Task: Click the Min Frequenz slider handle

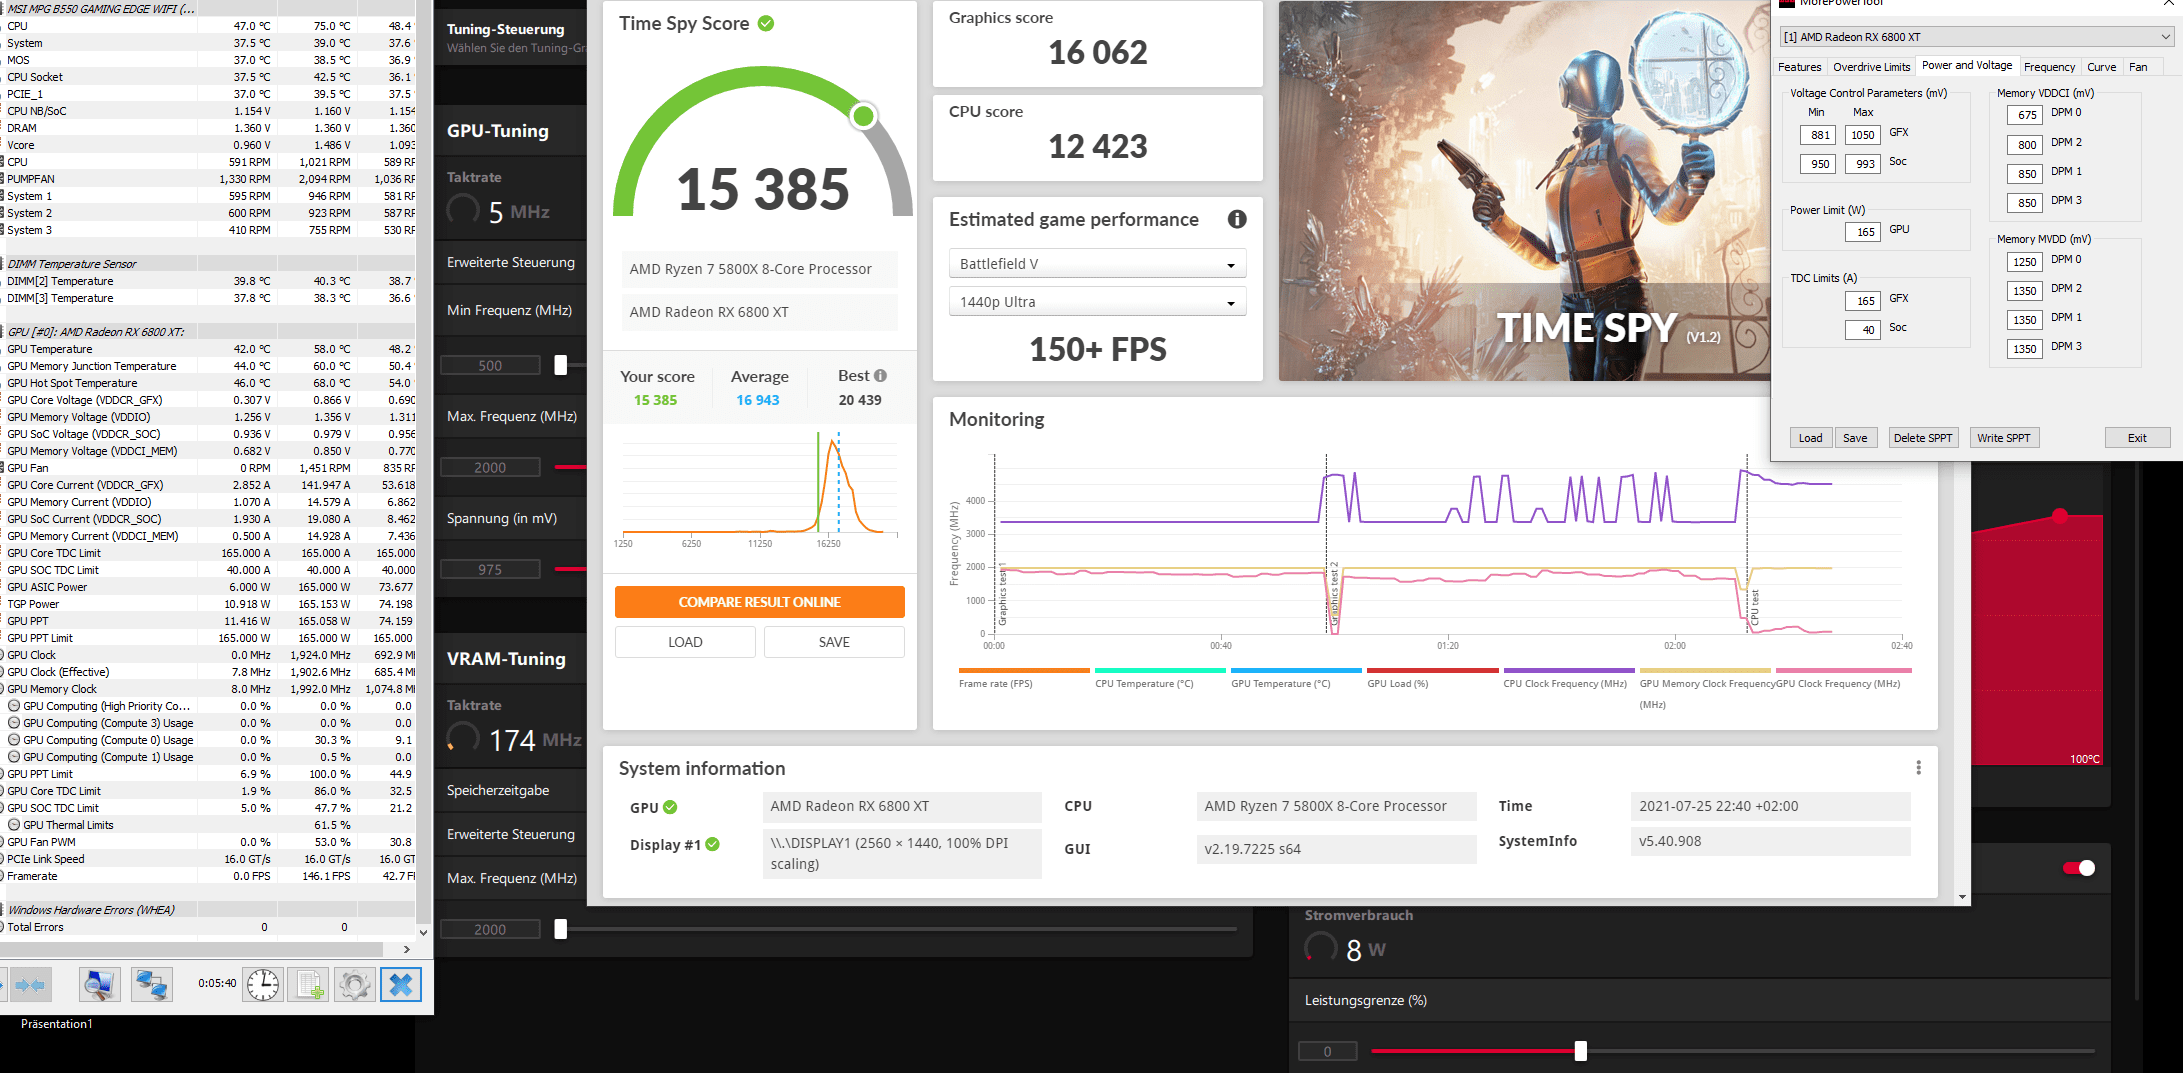Action: tap(561, 365)
